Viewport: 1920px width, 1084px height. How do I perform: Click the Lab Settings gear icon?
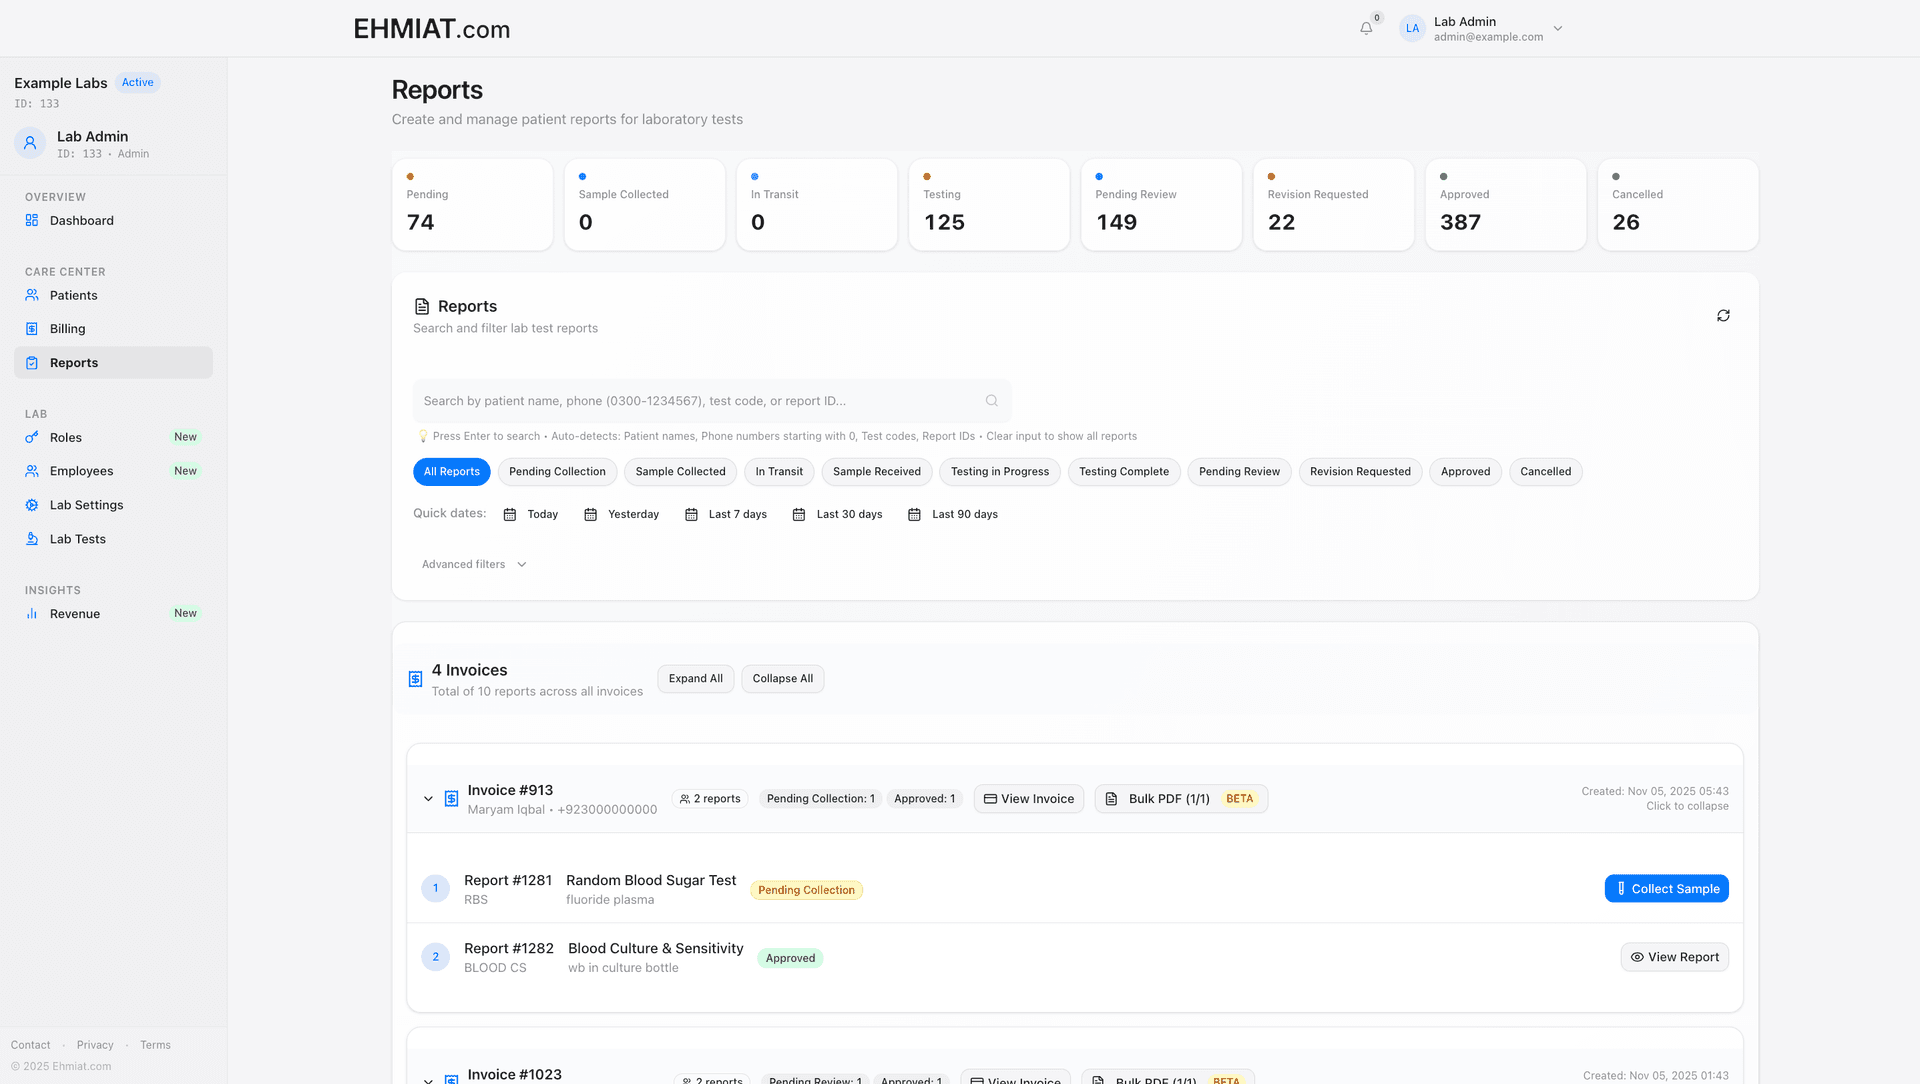pyautogui.click(x=32, y=505)
